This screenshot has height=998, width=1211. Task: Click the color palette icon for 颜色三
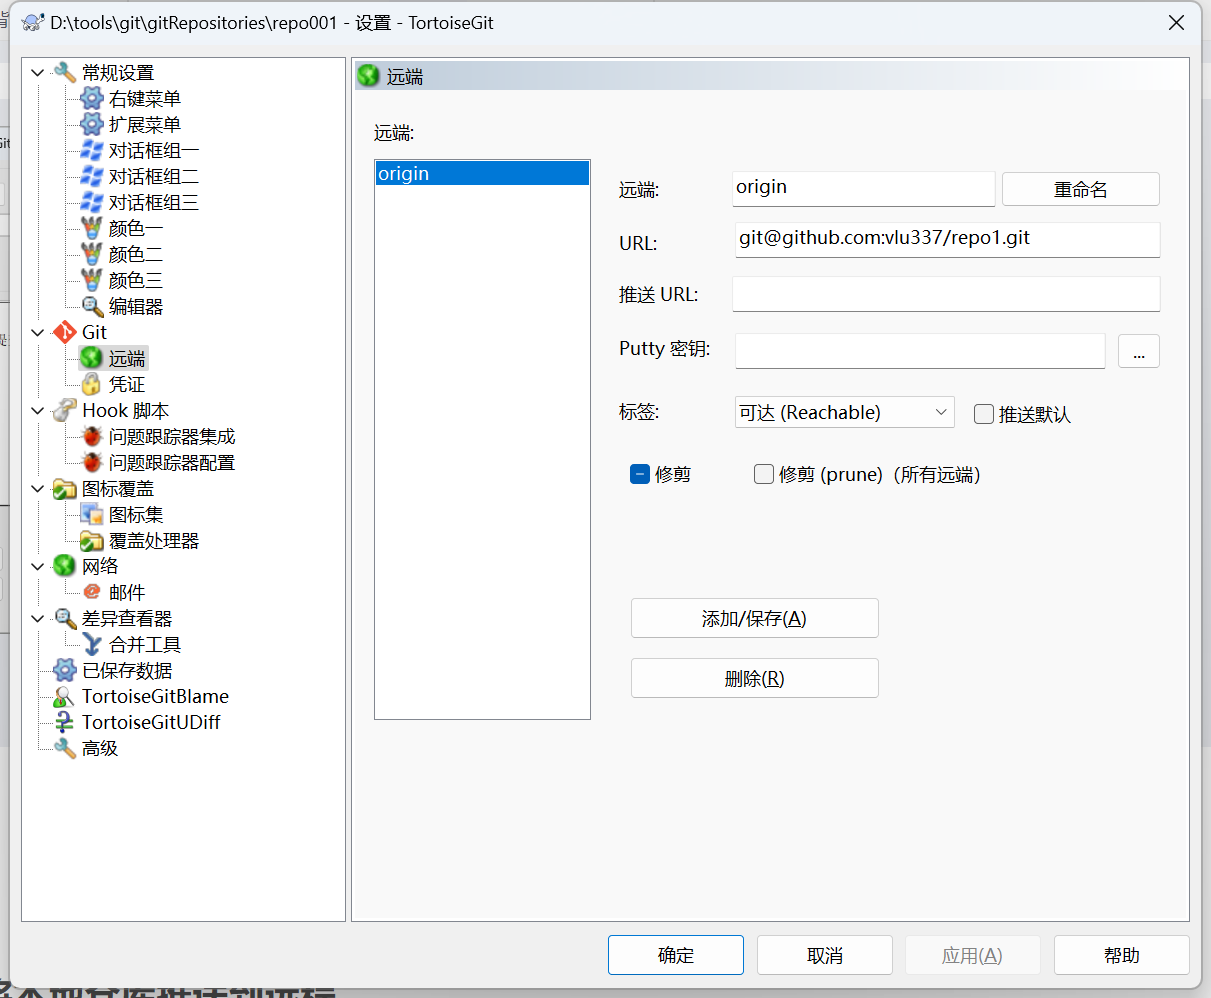(92, 280)
